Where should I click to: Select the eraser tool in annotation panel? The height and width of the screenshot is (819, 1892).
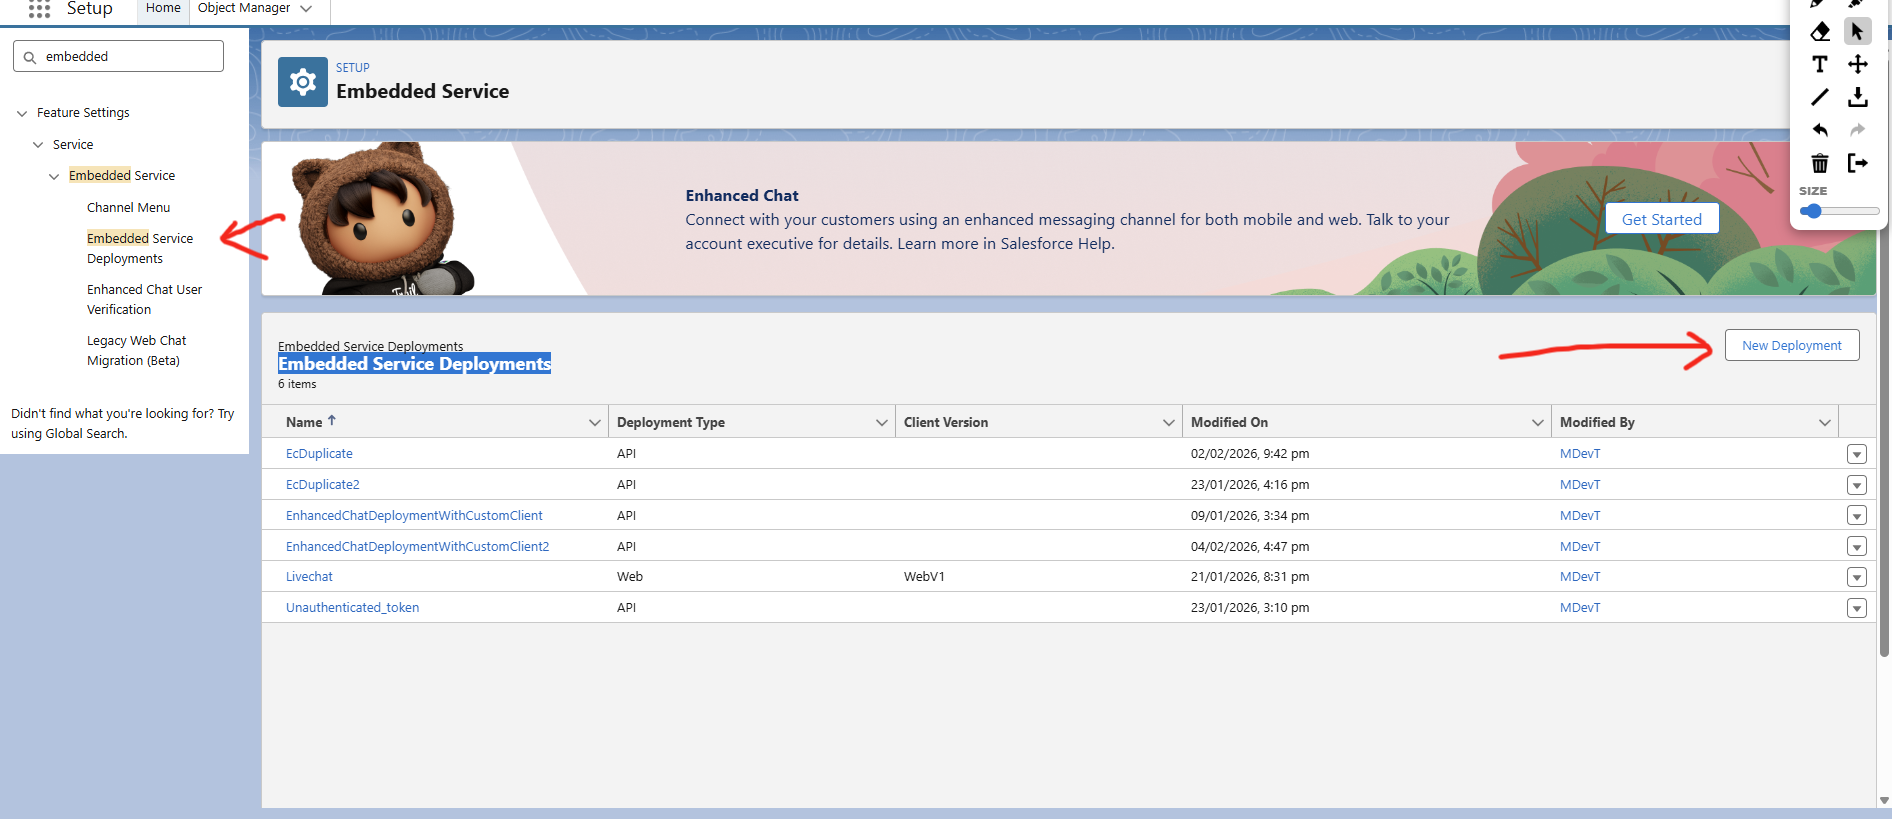coord(1820,32)
